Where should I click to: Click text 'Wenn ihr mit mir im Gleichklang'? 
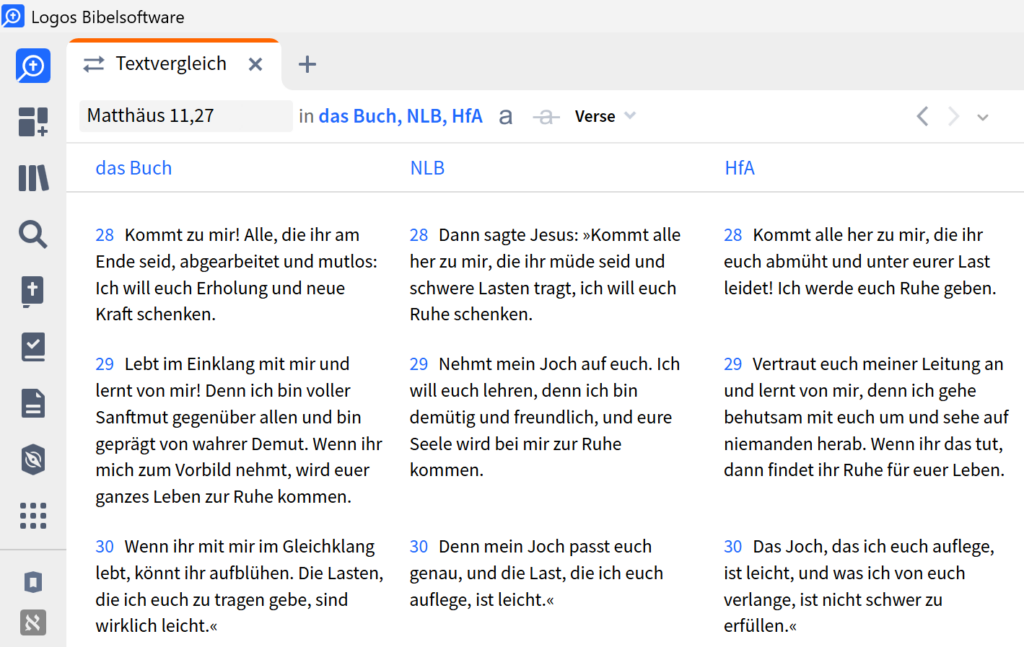(249, 546)
